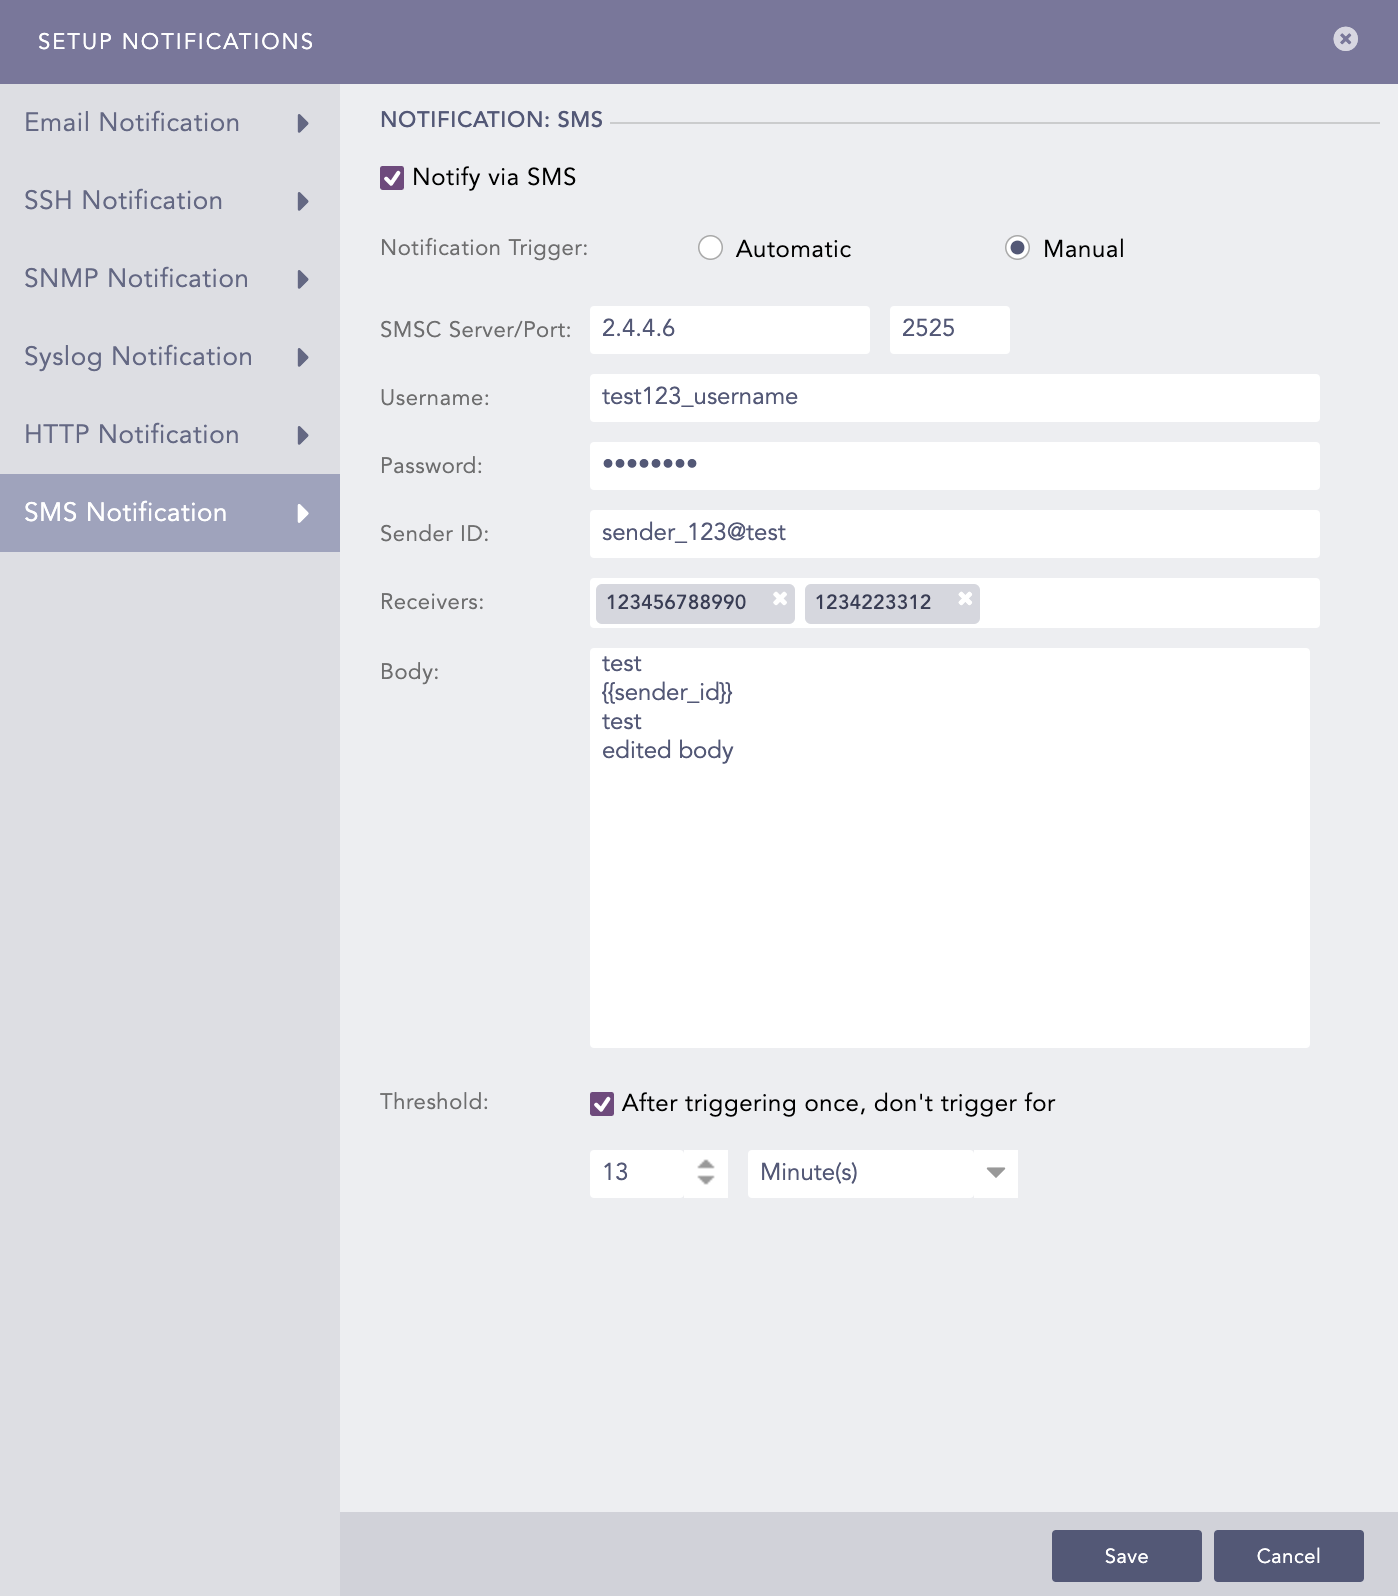Open SNMP Notification section
This screenshot has height=1596, width=1398.
136,279
